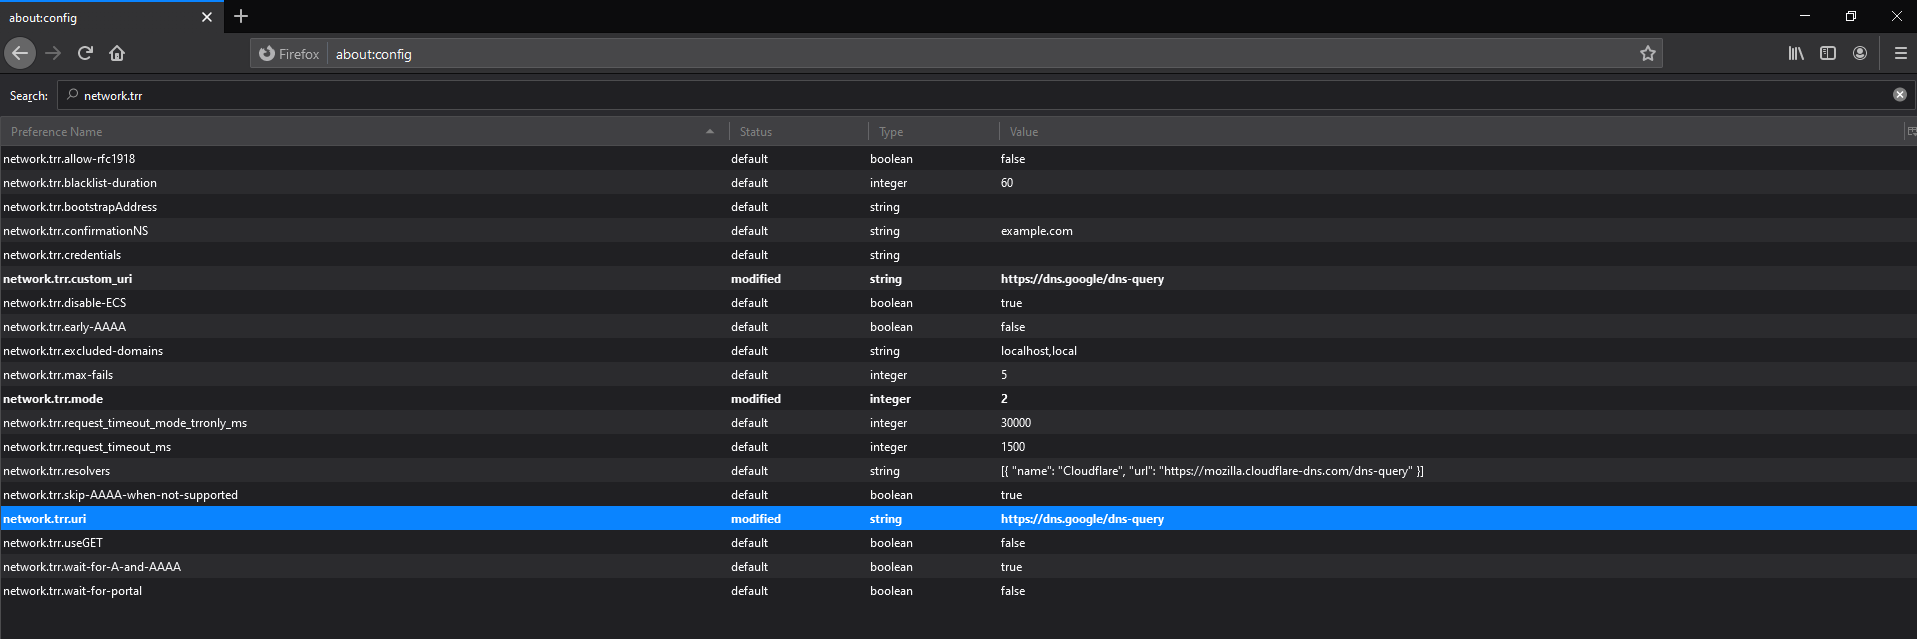Select the network.trr.mode preference row
The image size is (1917, 639).
(x=53, y=399)
